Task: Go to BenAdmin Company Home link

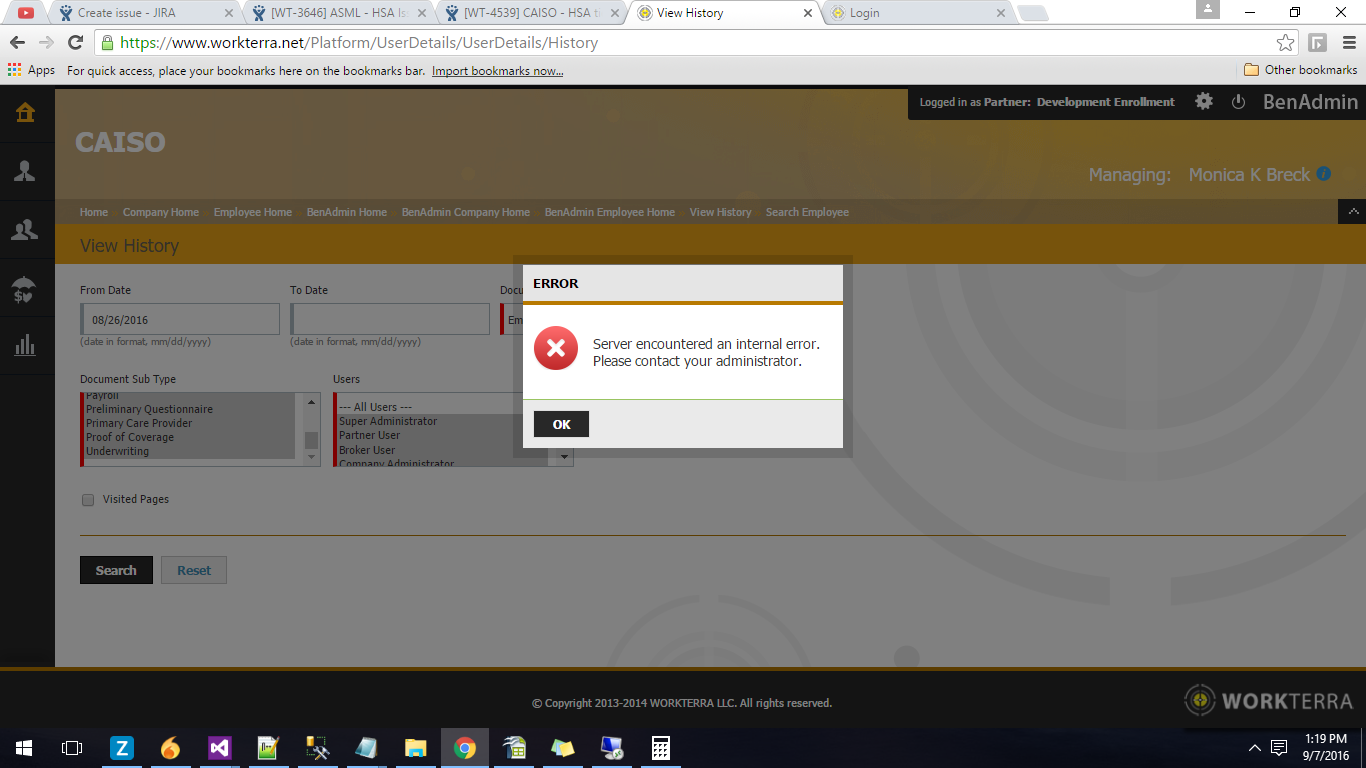Action: tap(466, 212)
